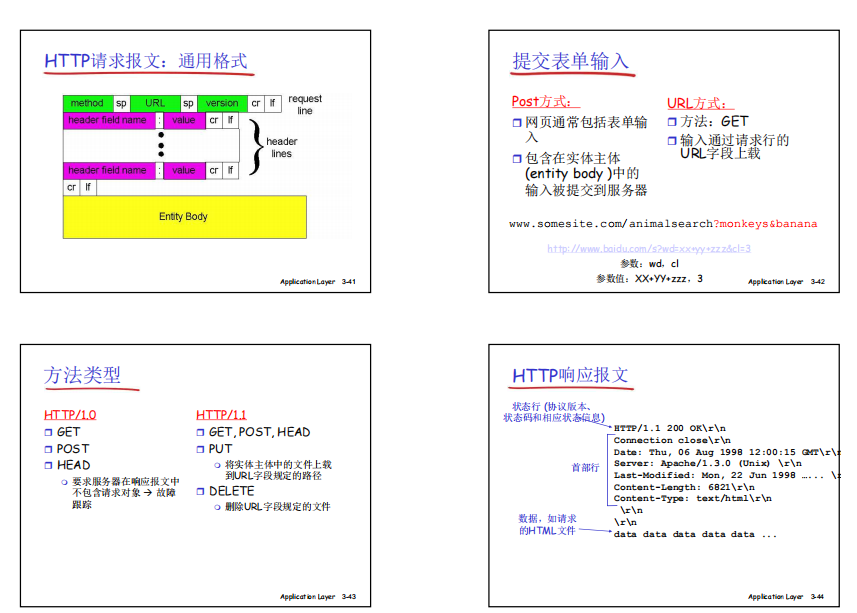
Task: Click the yellow Entity Body block
Action: (185, 217)
